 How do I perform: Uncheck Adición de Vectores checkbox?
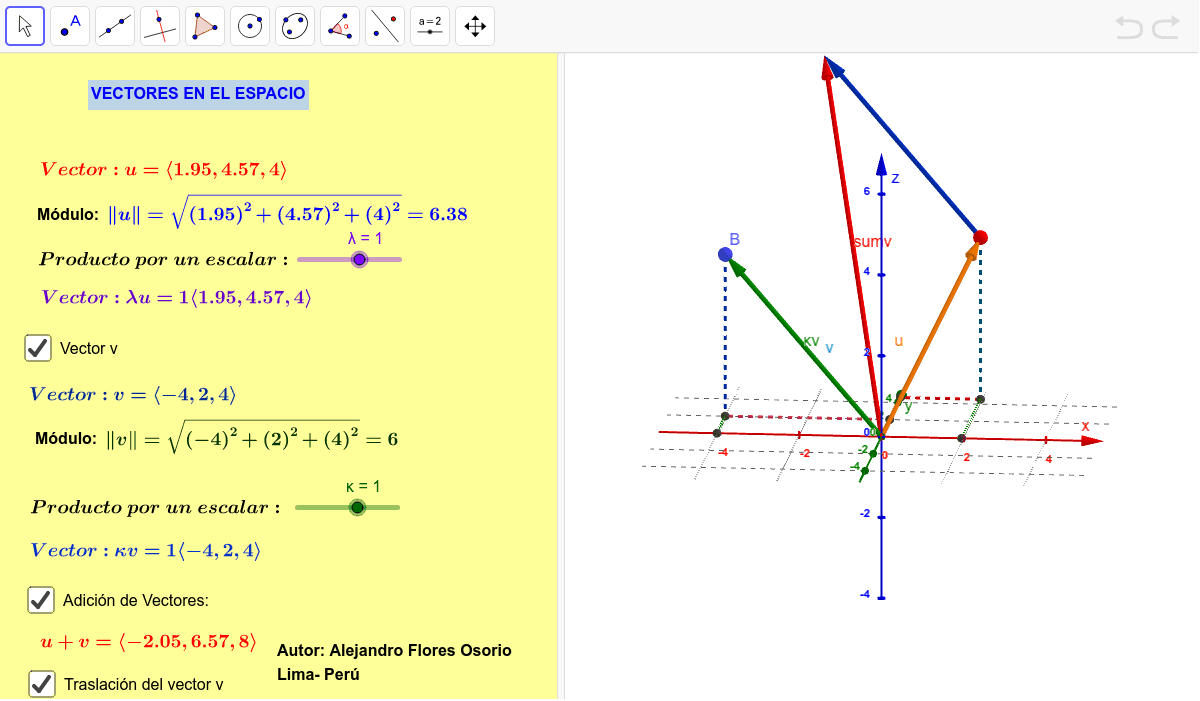pyautogui.click(x=41, y=600)
